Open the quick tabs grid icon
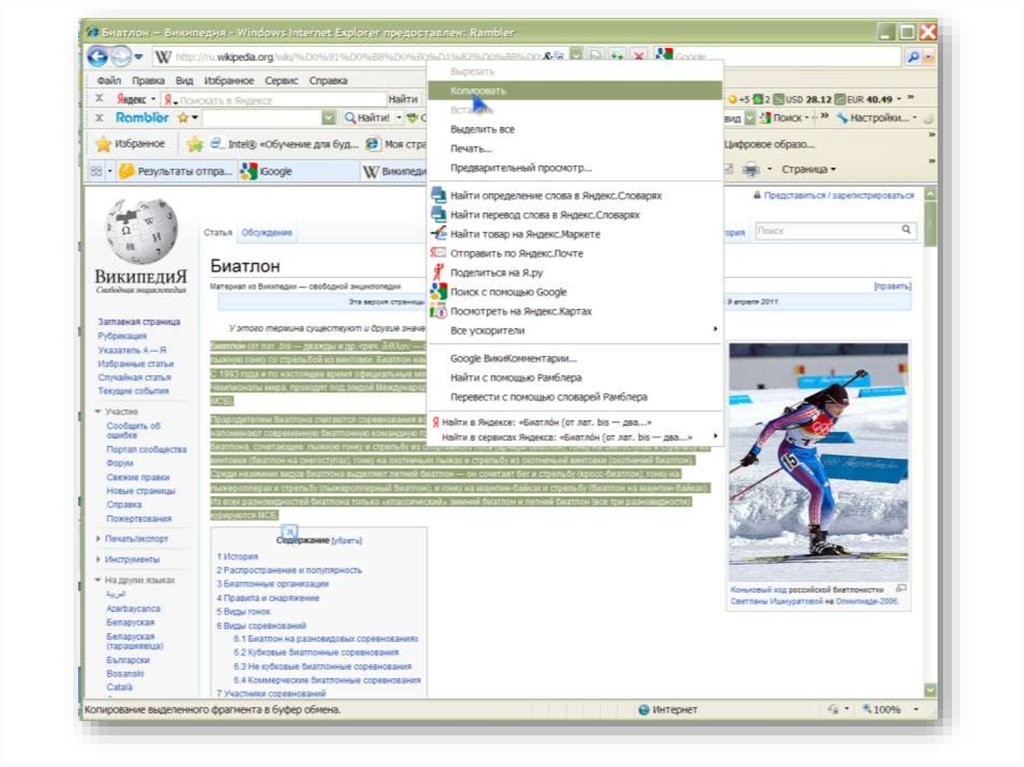Screen dimensions: 1024x767 point(97,171)
